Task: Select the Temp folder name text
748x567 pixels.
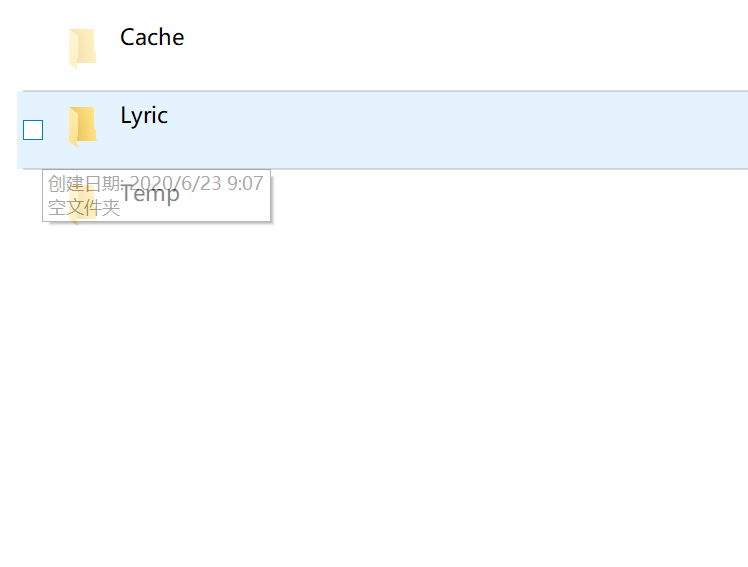Action: (x=150, y=195)
